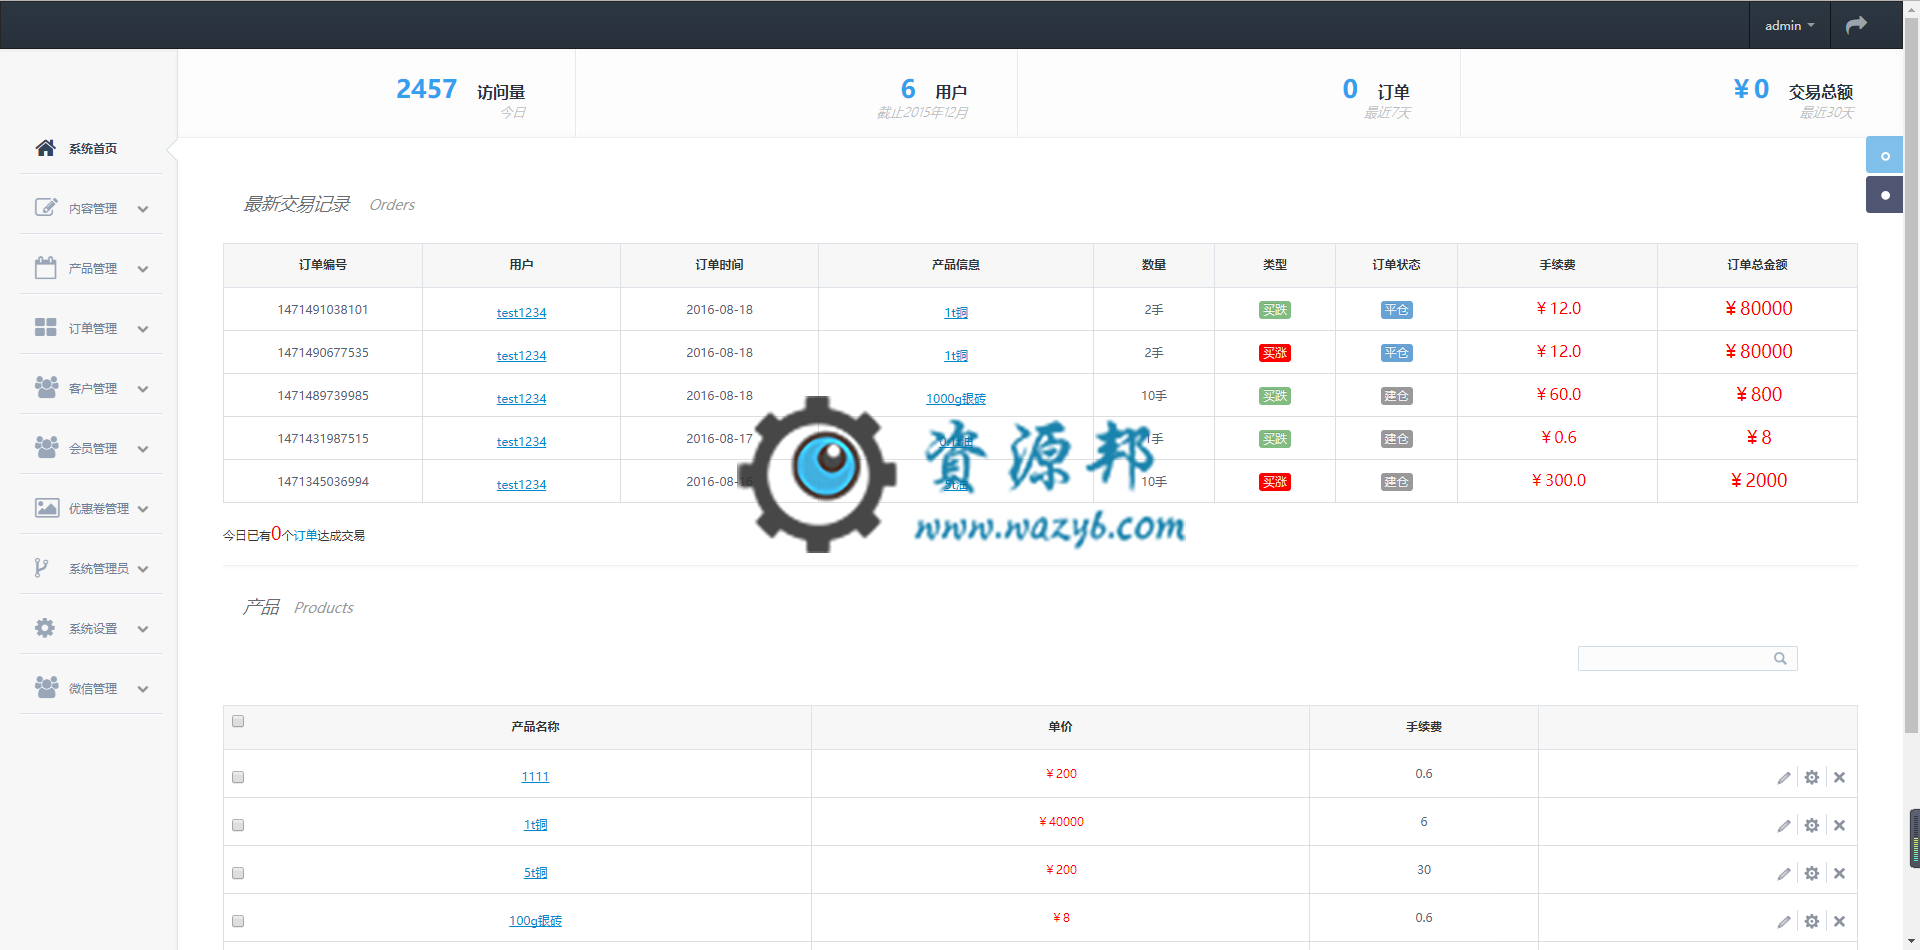1920x950 pixels.
Task: Select 微信管理 menu item
Action: point(93,688)
